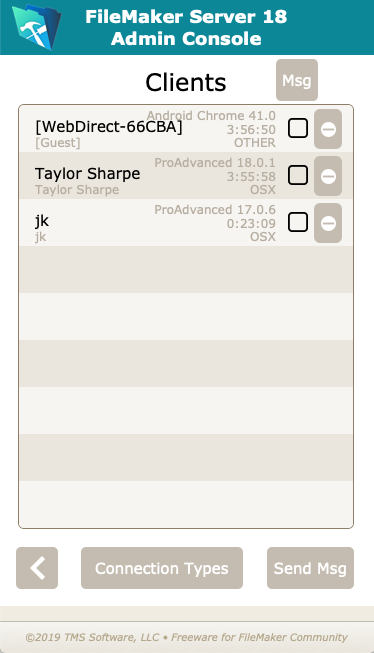The image size is (374, 653).
Task: Open Connection Types
Action: [x=162, y=568]
